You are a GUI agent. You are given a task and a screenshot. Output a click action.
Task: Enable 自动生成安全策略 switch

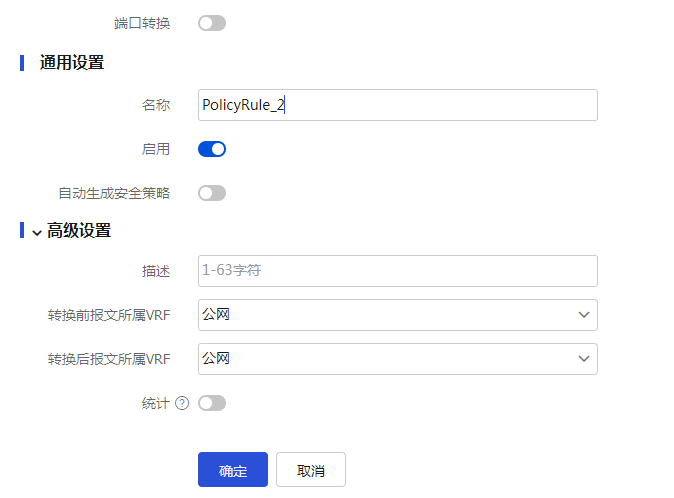tap(212, 193)
